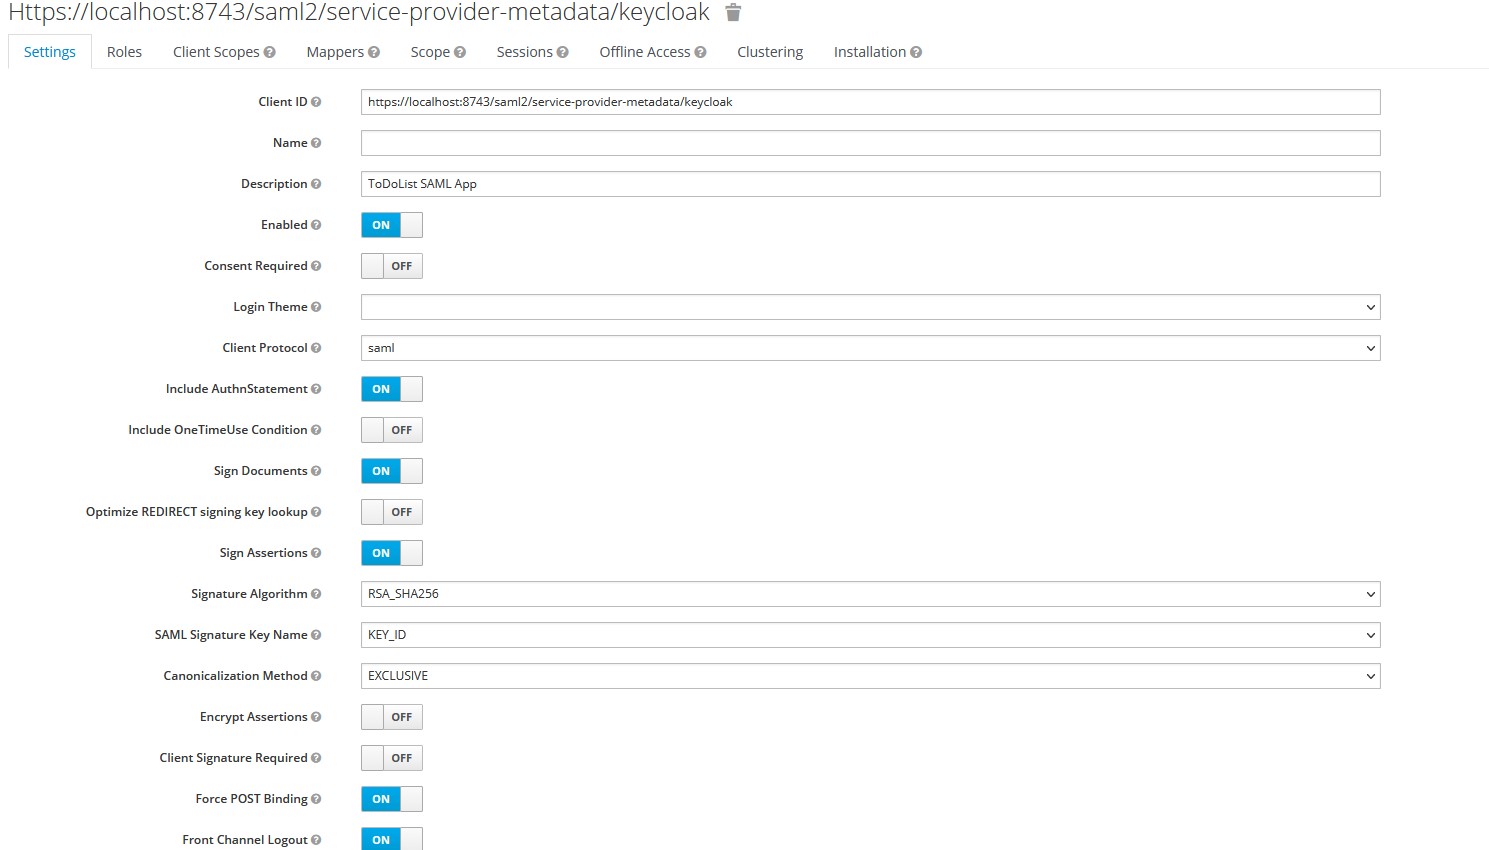
Task: Enable the Consent Required toggle
Action: 391,265
